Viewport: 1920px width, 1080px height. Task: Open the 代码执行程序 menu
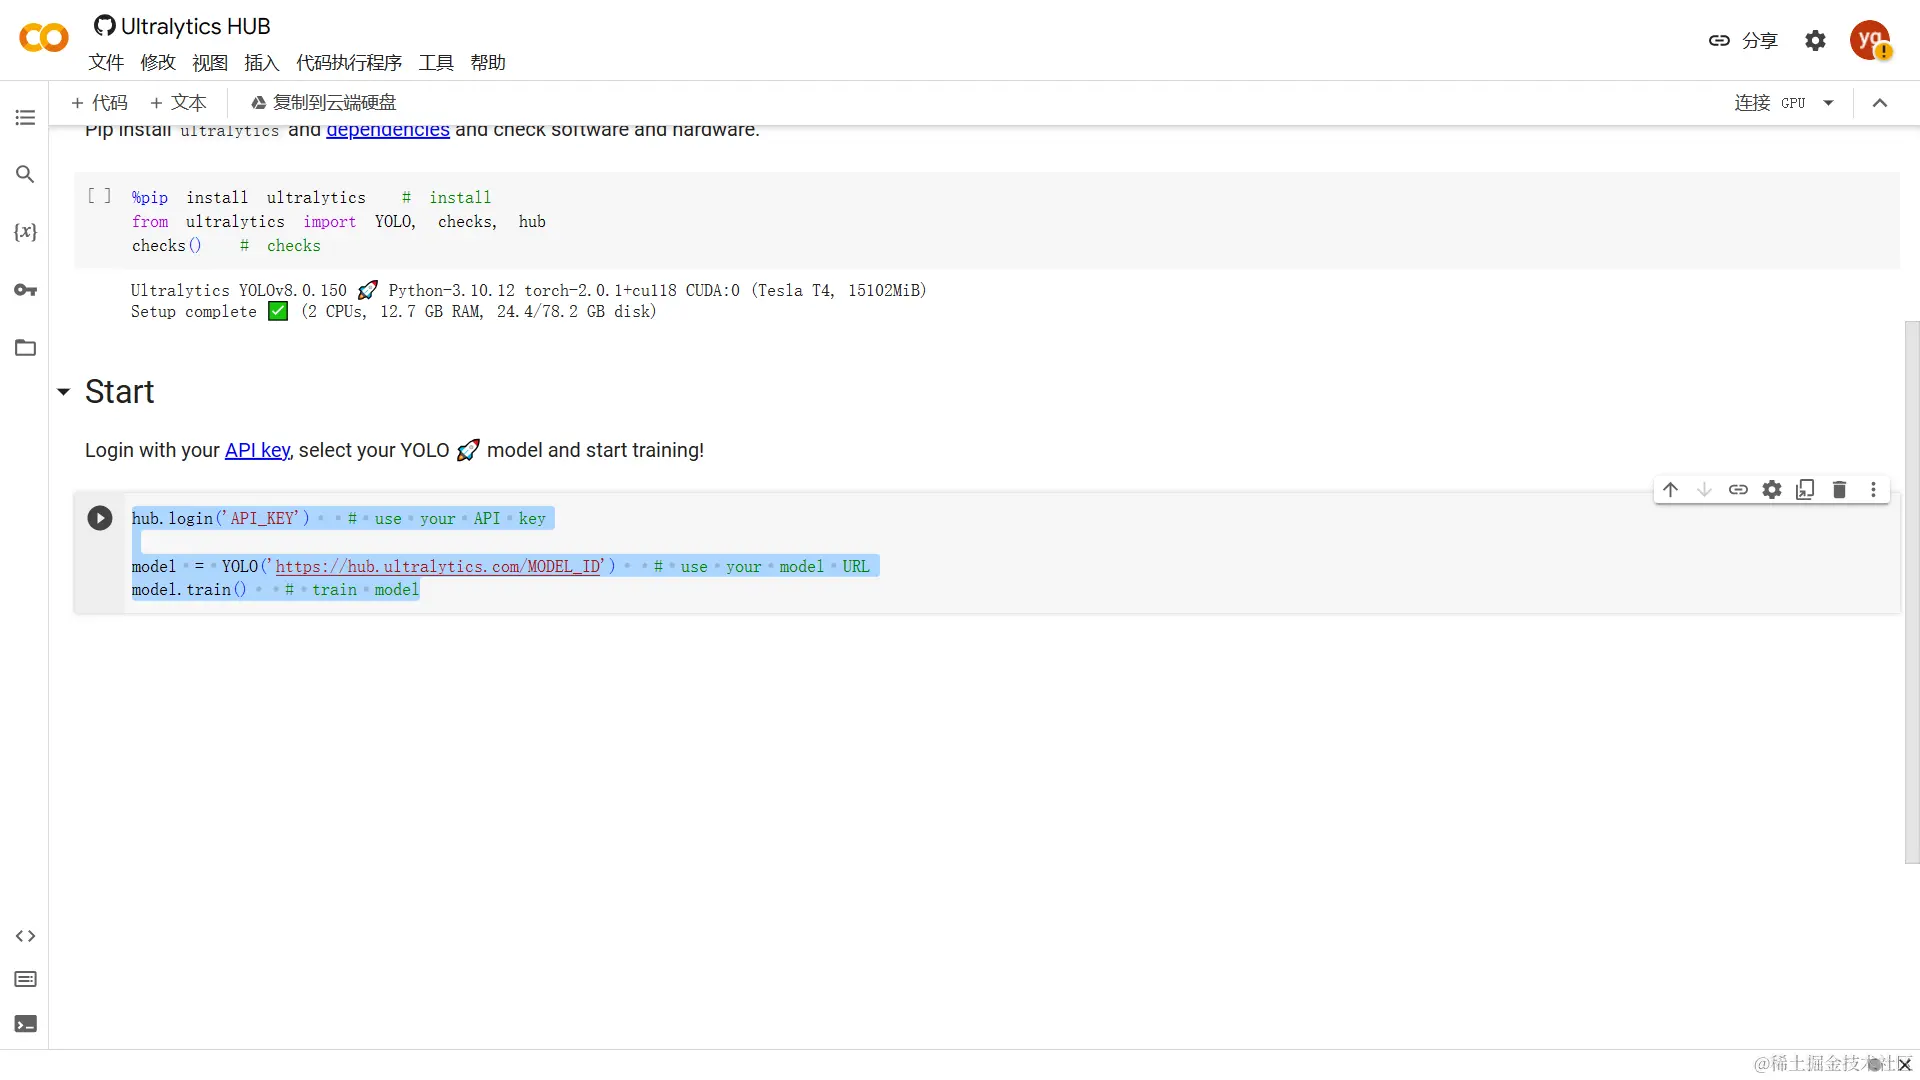pyautogui.click(x=348, y=63)
